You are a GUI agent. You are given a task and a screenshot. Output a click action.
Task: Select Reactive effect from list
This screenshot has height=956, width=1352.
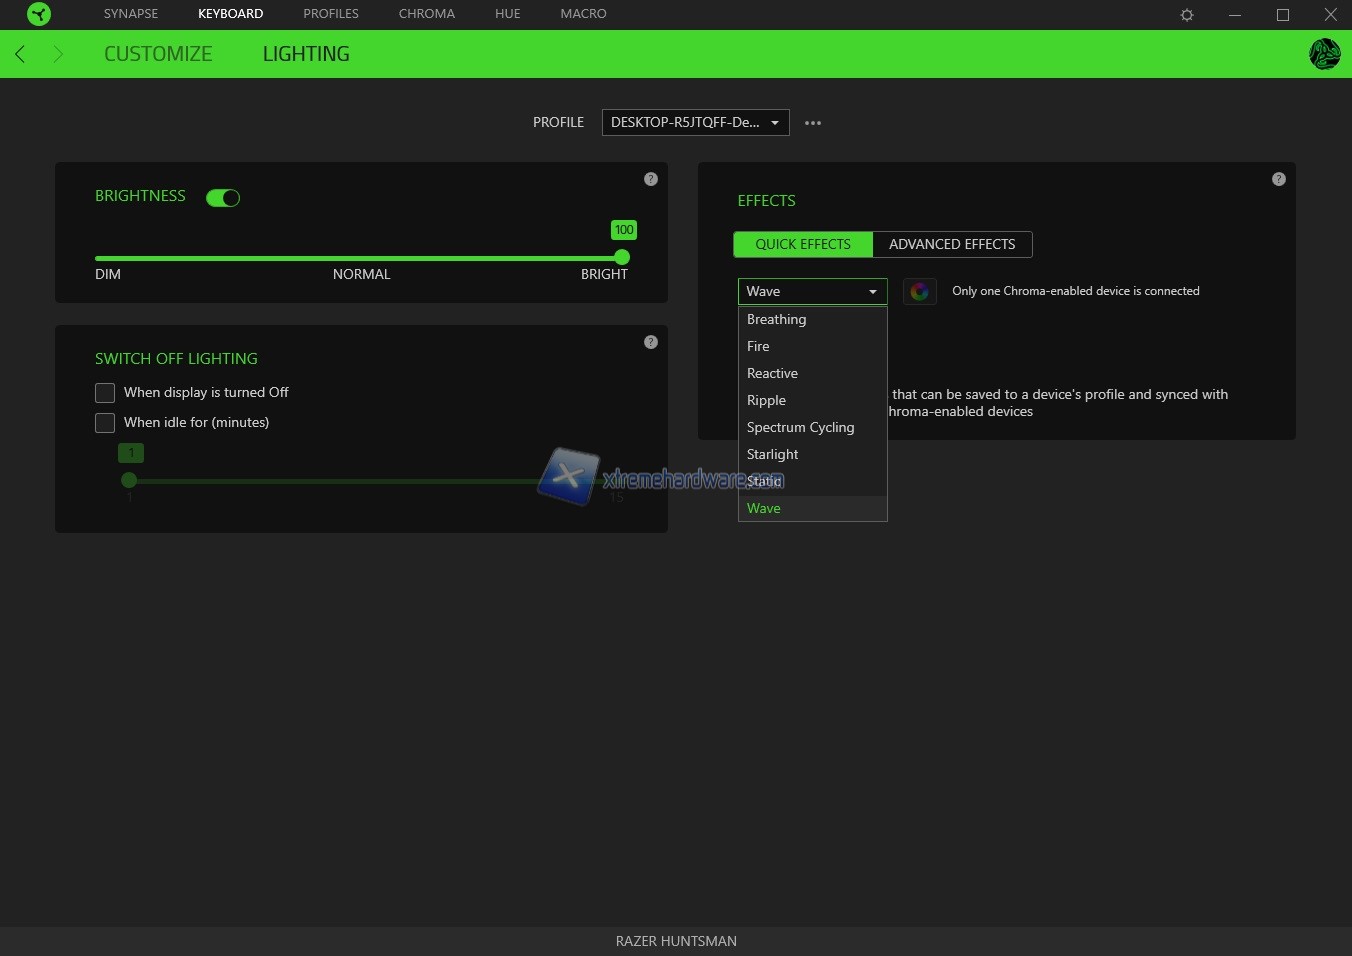point(813,373)
